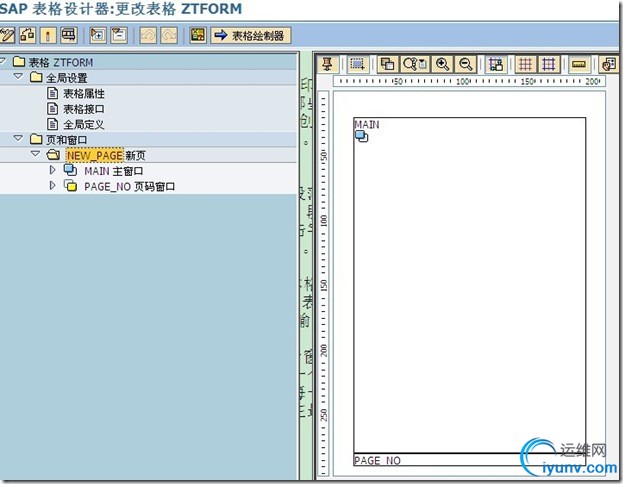The height and width of the screenshot is (484, 623).
Task: Select the 全局设置 tree folder
Action: coord(67,78)
